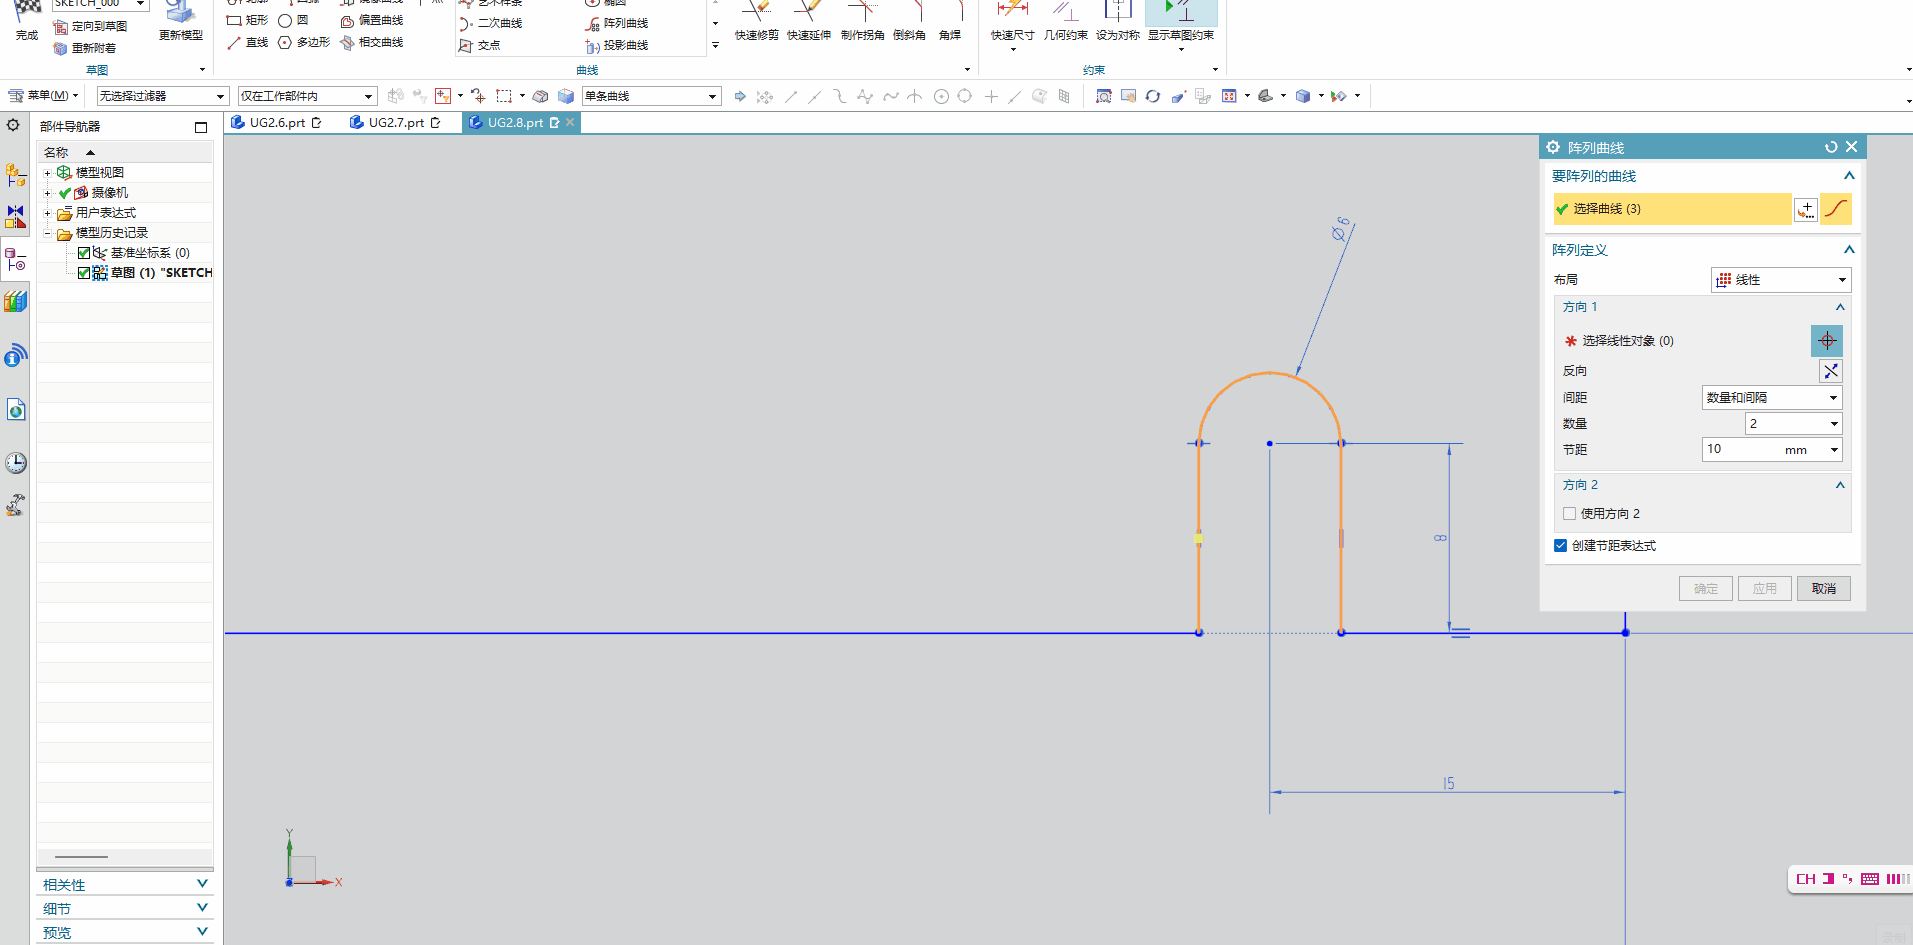Screen dimensions: 1913x945
Task: Reset the 阵列曲线 dialog
Action: [x=1831, y=147]
